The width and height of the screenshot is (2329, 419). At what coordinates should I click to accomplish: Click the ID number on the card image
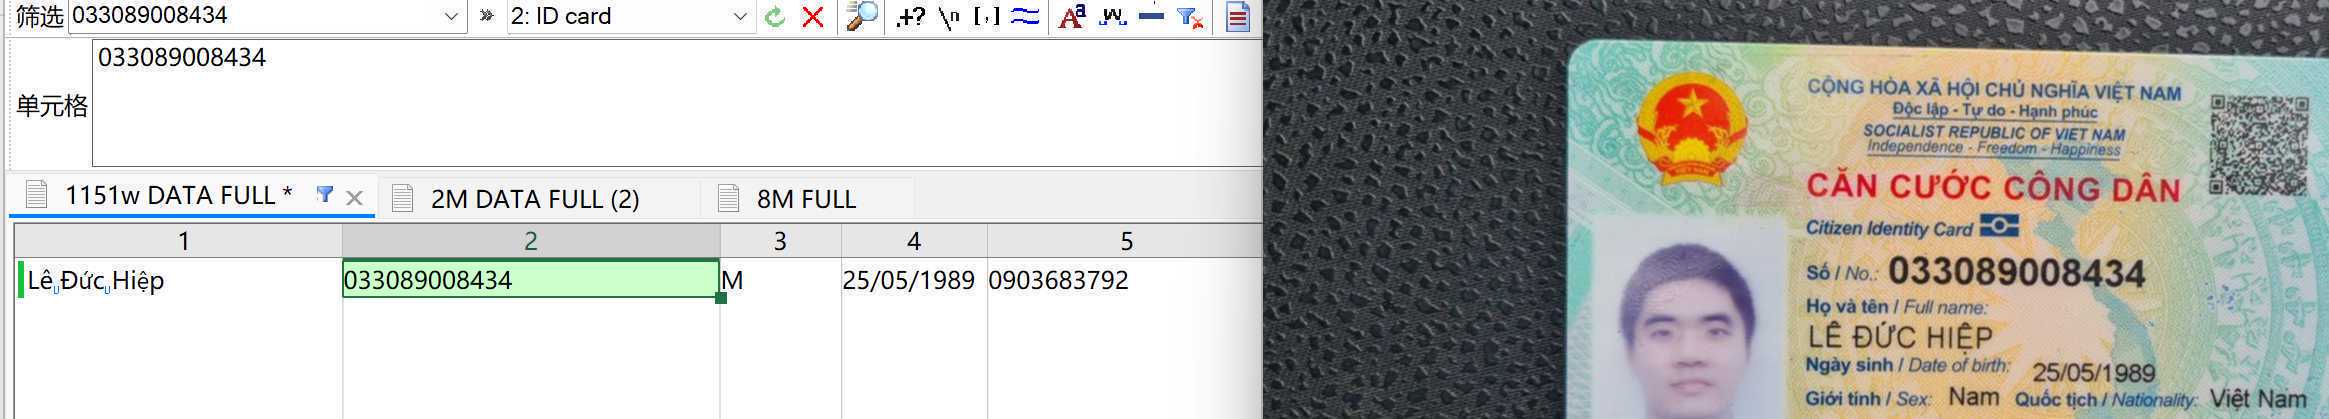tap(2016, 272)
